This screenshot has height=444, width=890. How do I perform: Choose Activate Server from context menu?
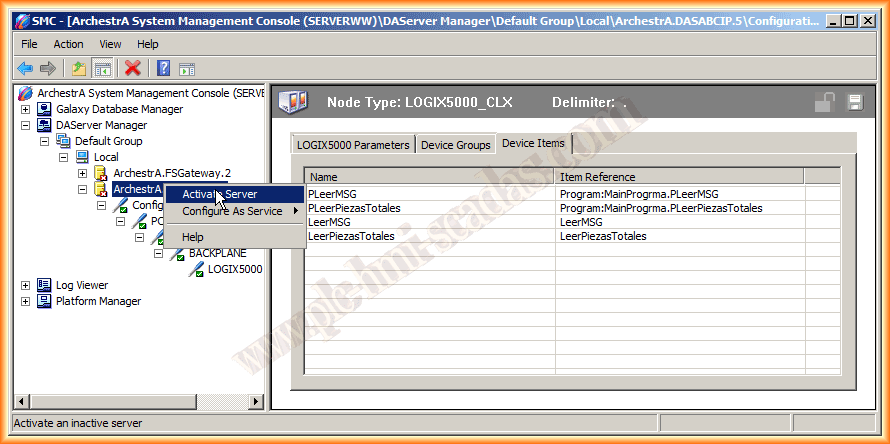coord(219,194)
